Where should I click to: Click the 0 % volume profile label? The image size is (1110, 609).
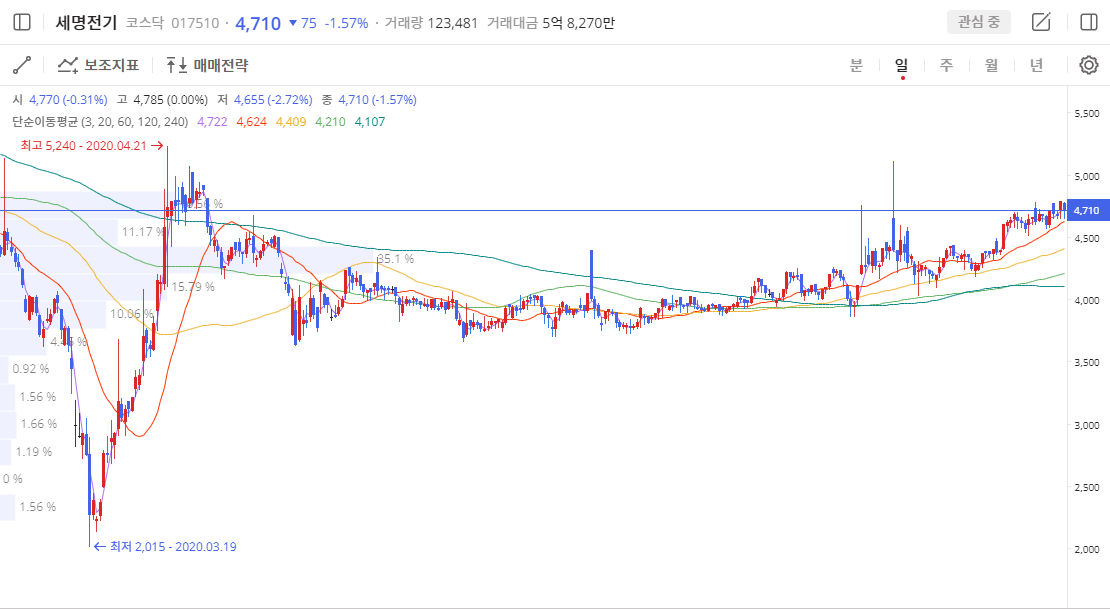[x=13, y=479]
